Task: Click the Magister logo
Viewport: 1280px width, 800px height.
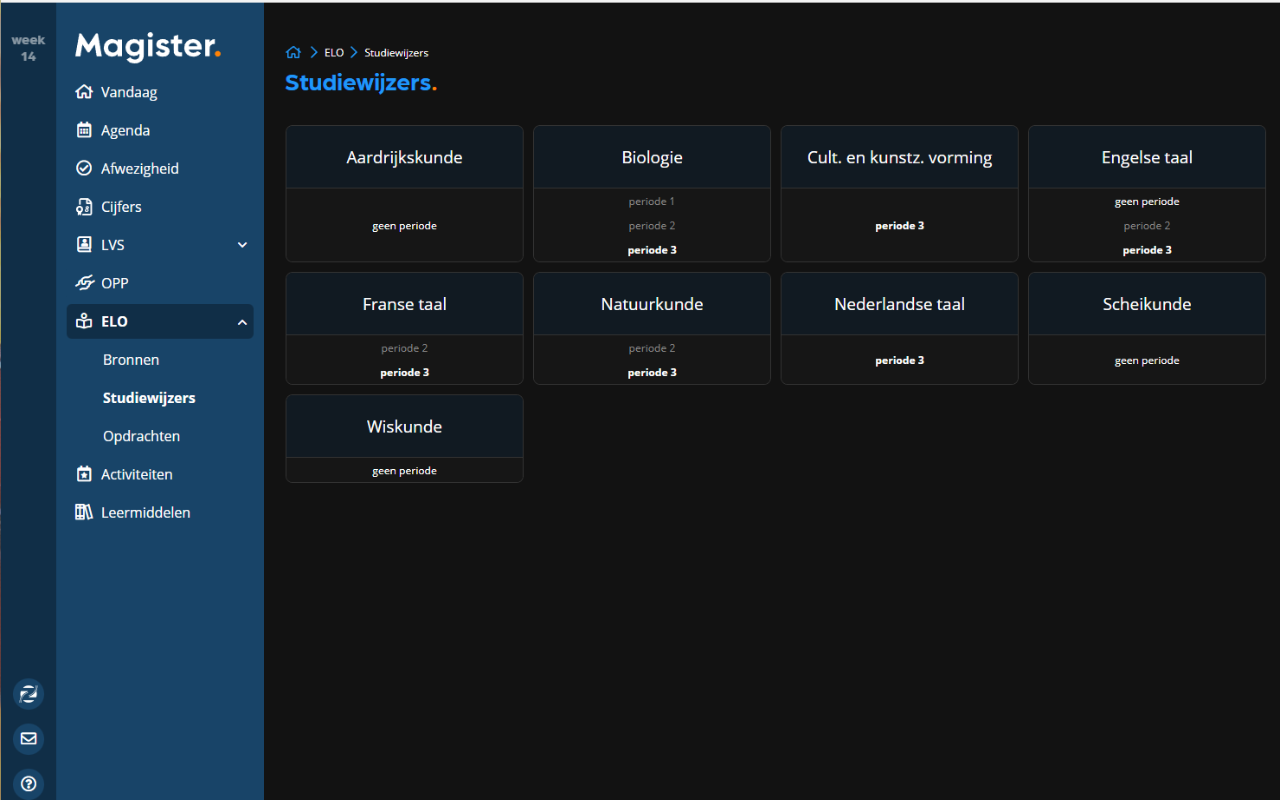Action: point(147,46)
